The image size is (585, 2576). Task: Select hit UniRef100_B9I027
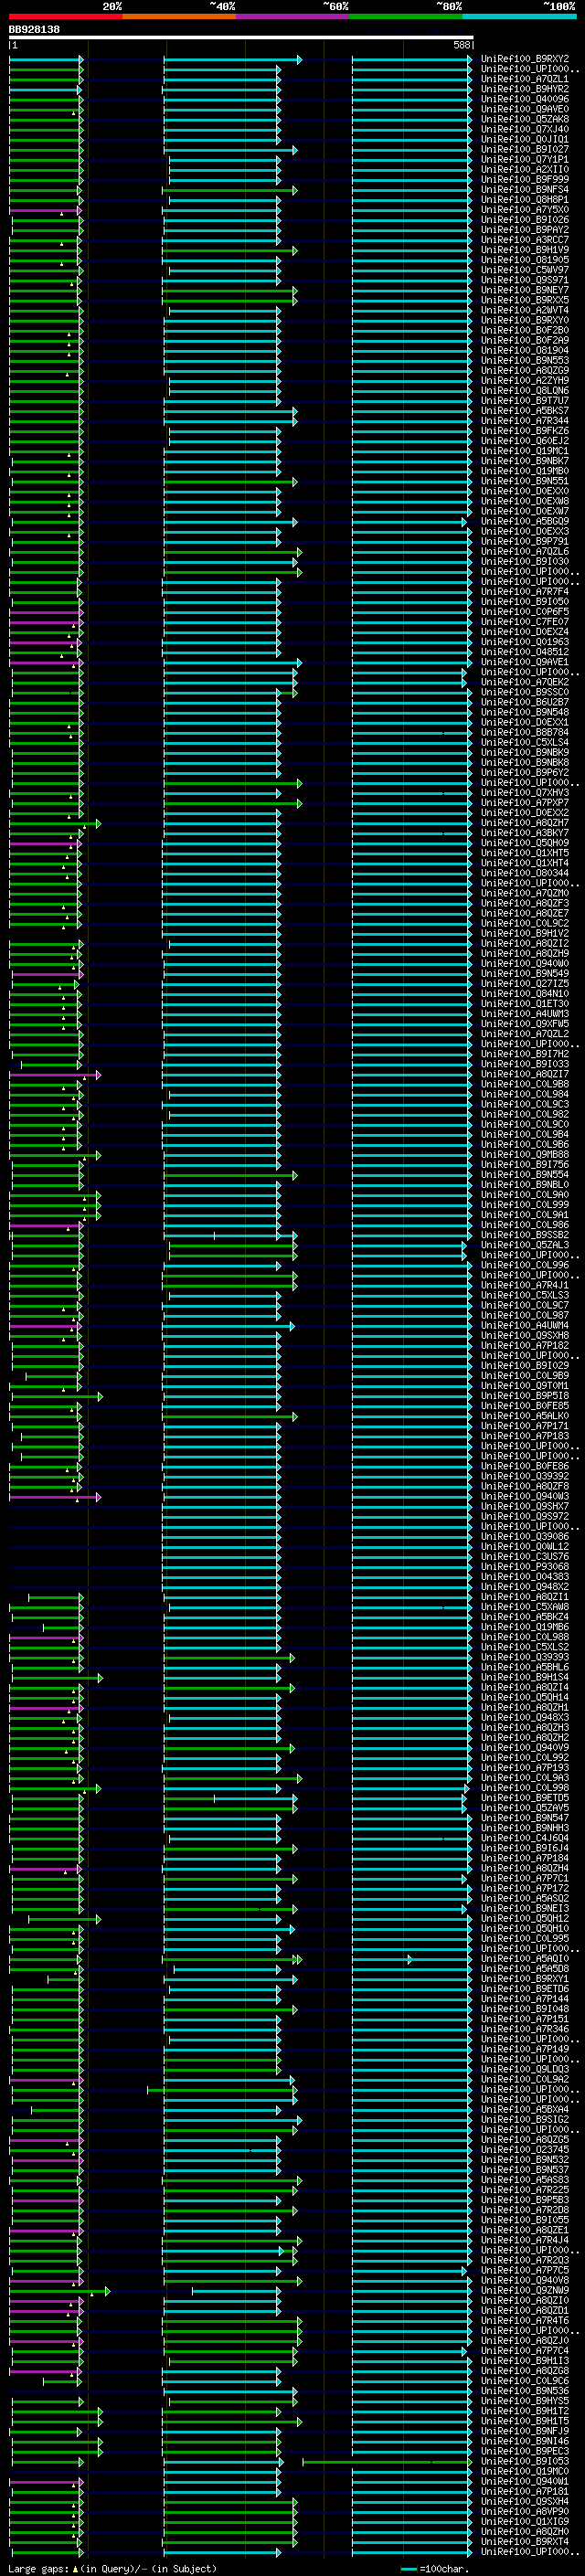tap(525, 149)
